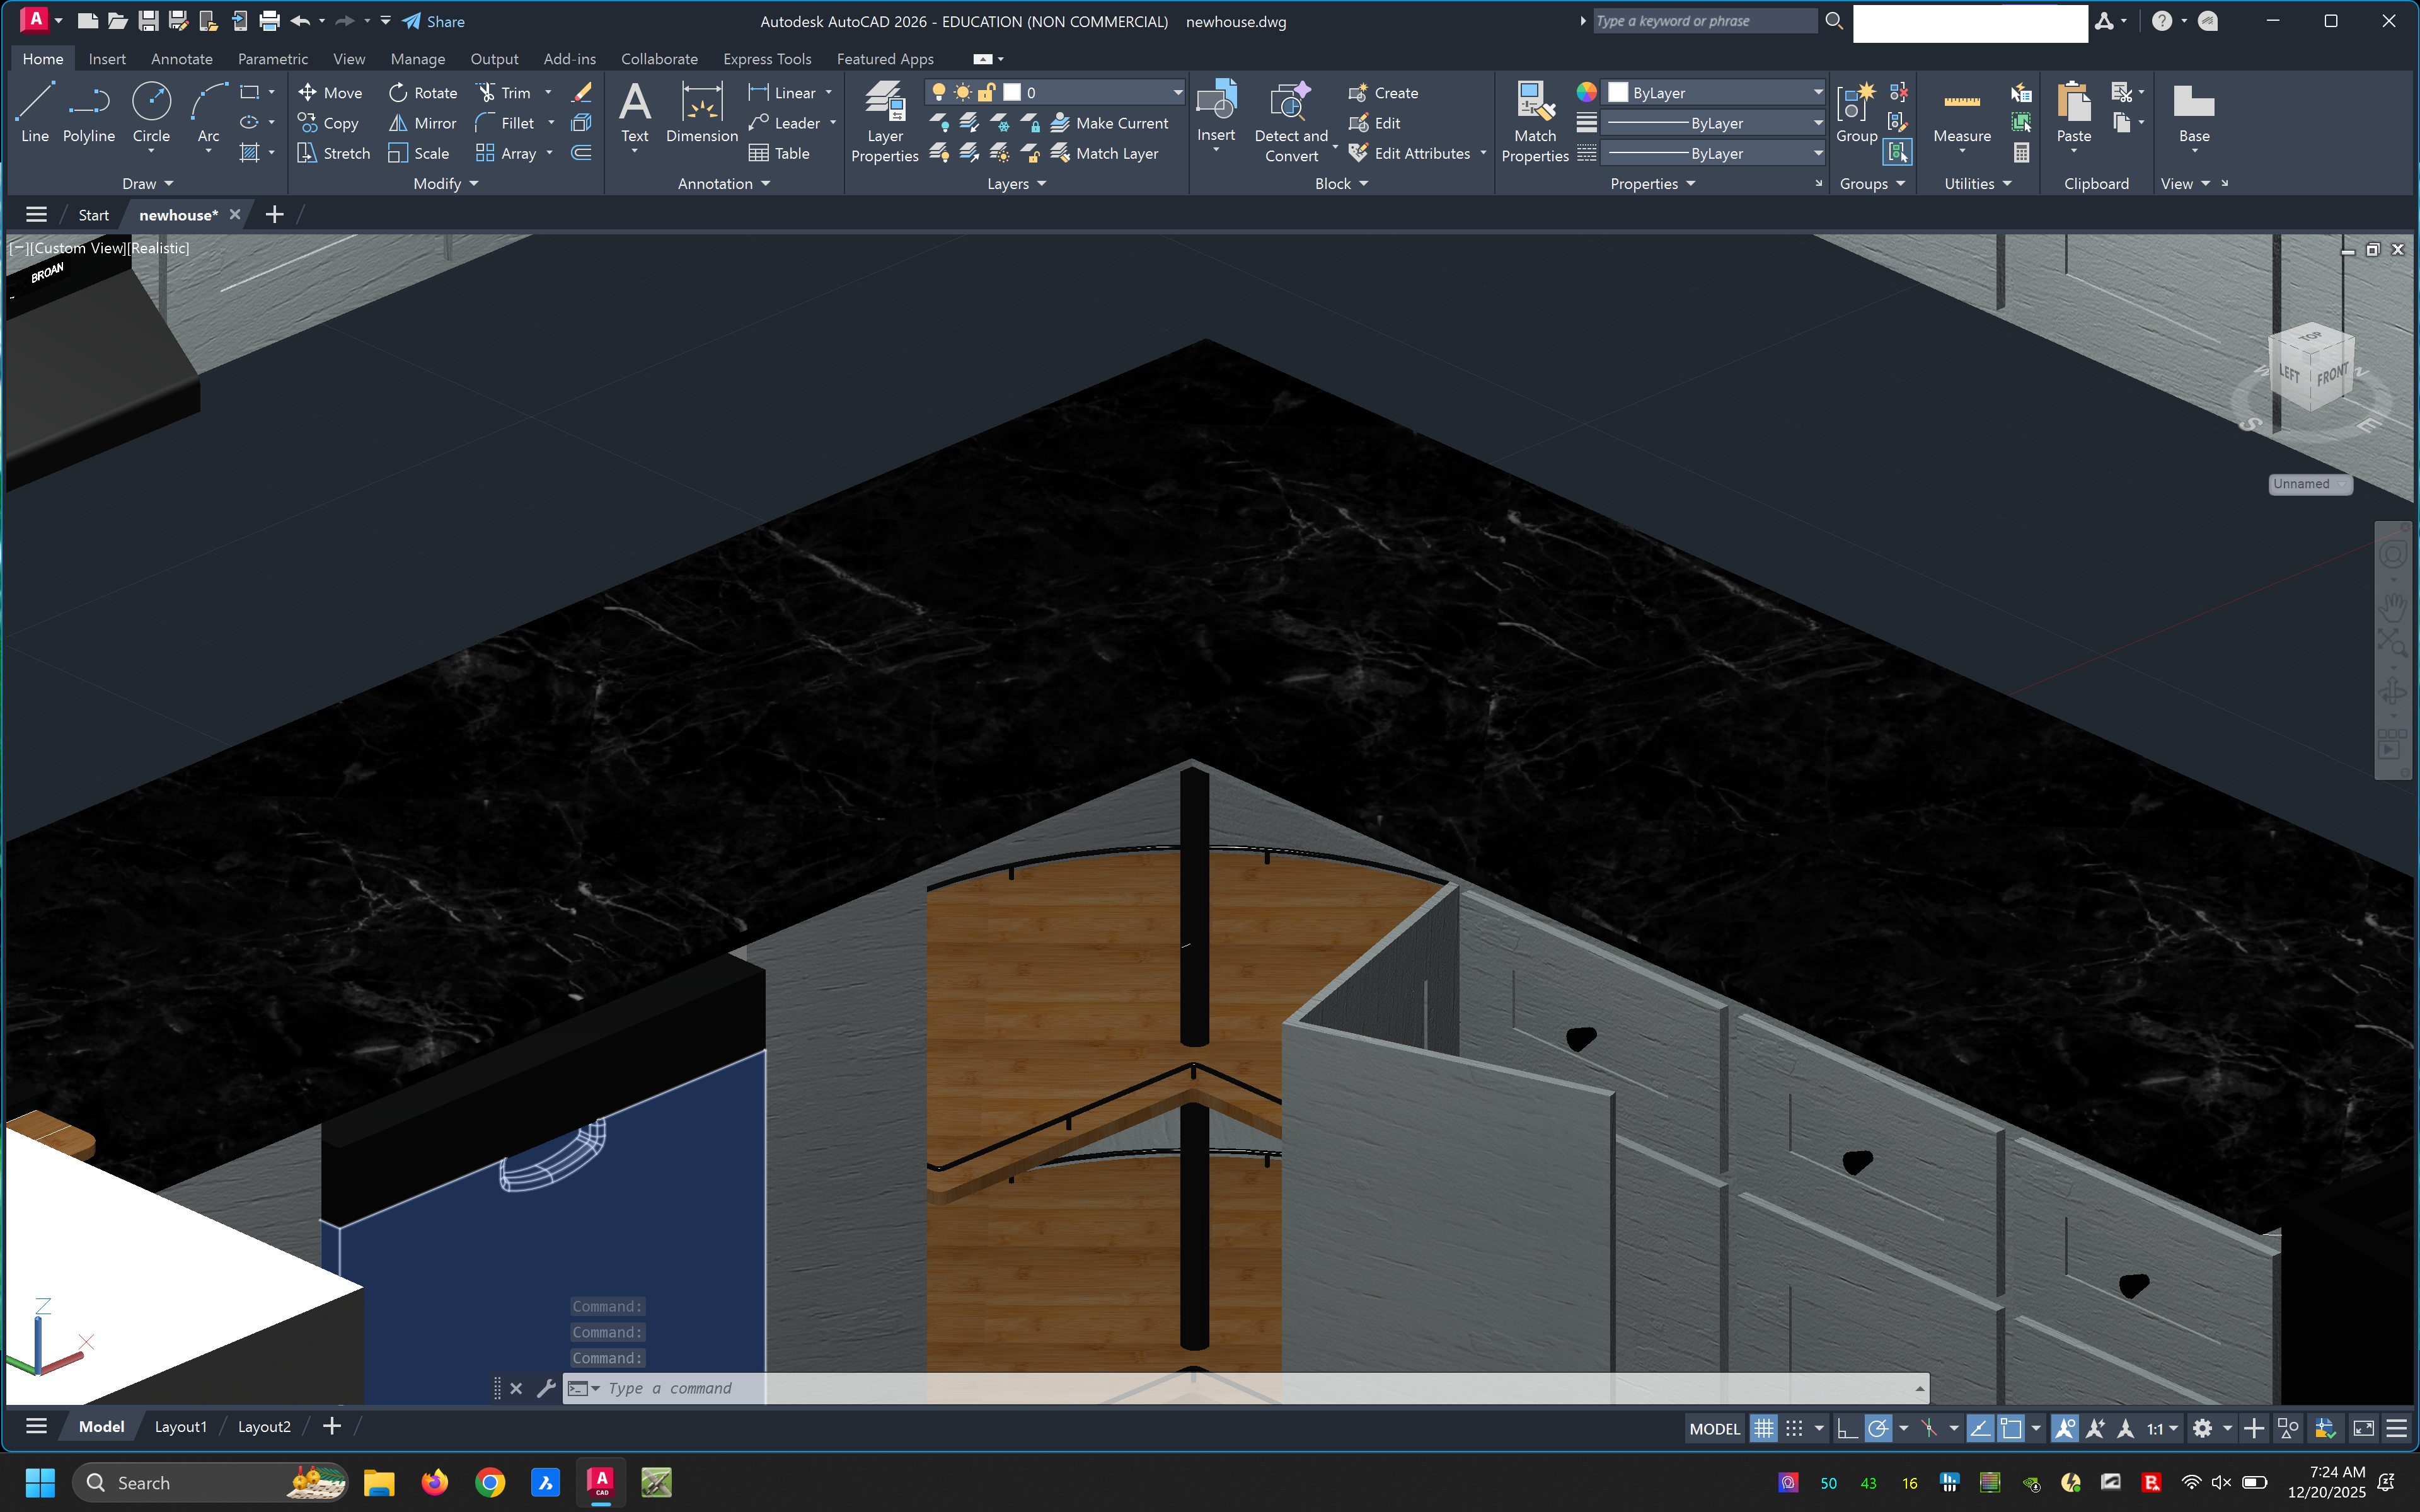Click the Dimension tool

pyautogui.click(x=702, y=112)
